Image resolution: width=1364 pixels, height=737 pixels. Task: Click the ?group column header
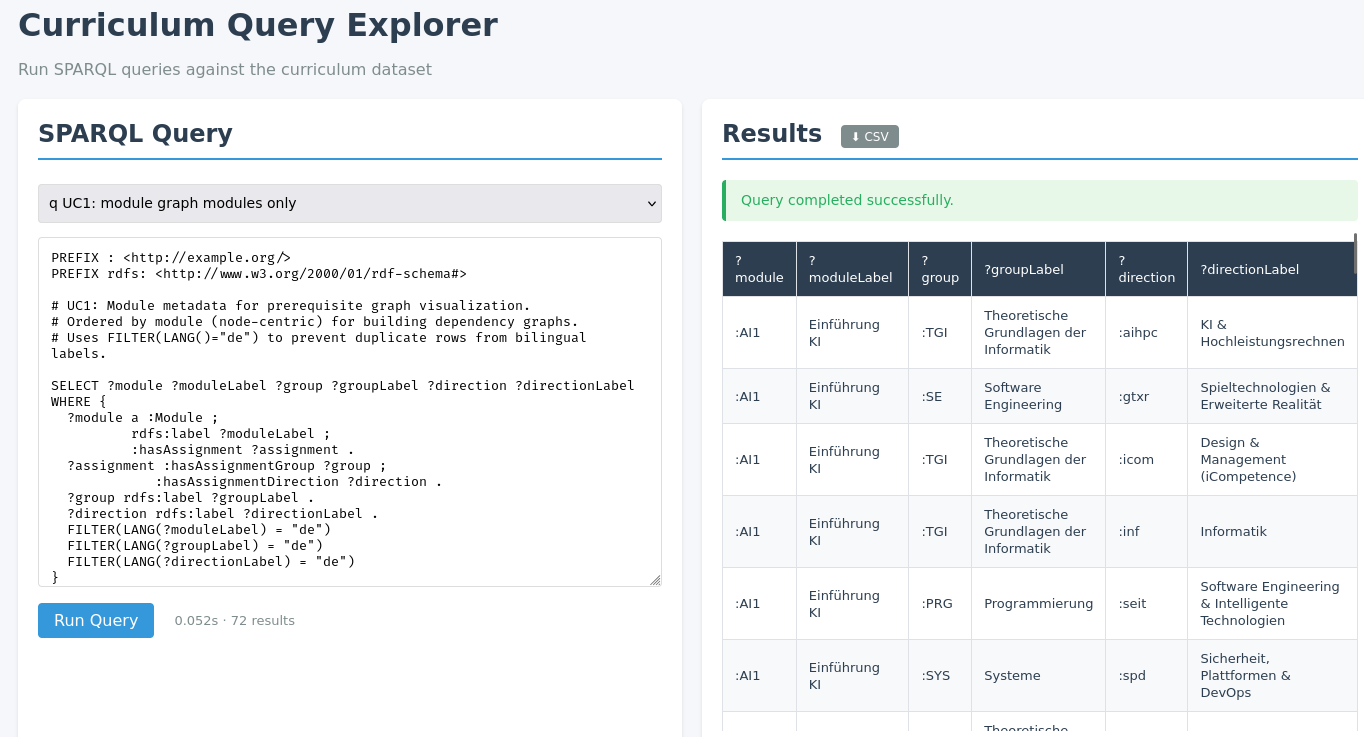940,269
